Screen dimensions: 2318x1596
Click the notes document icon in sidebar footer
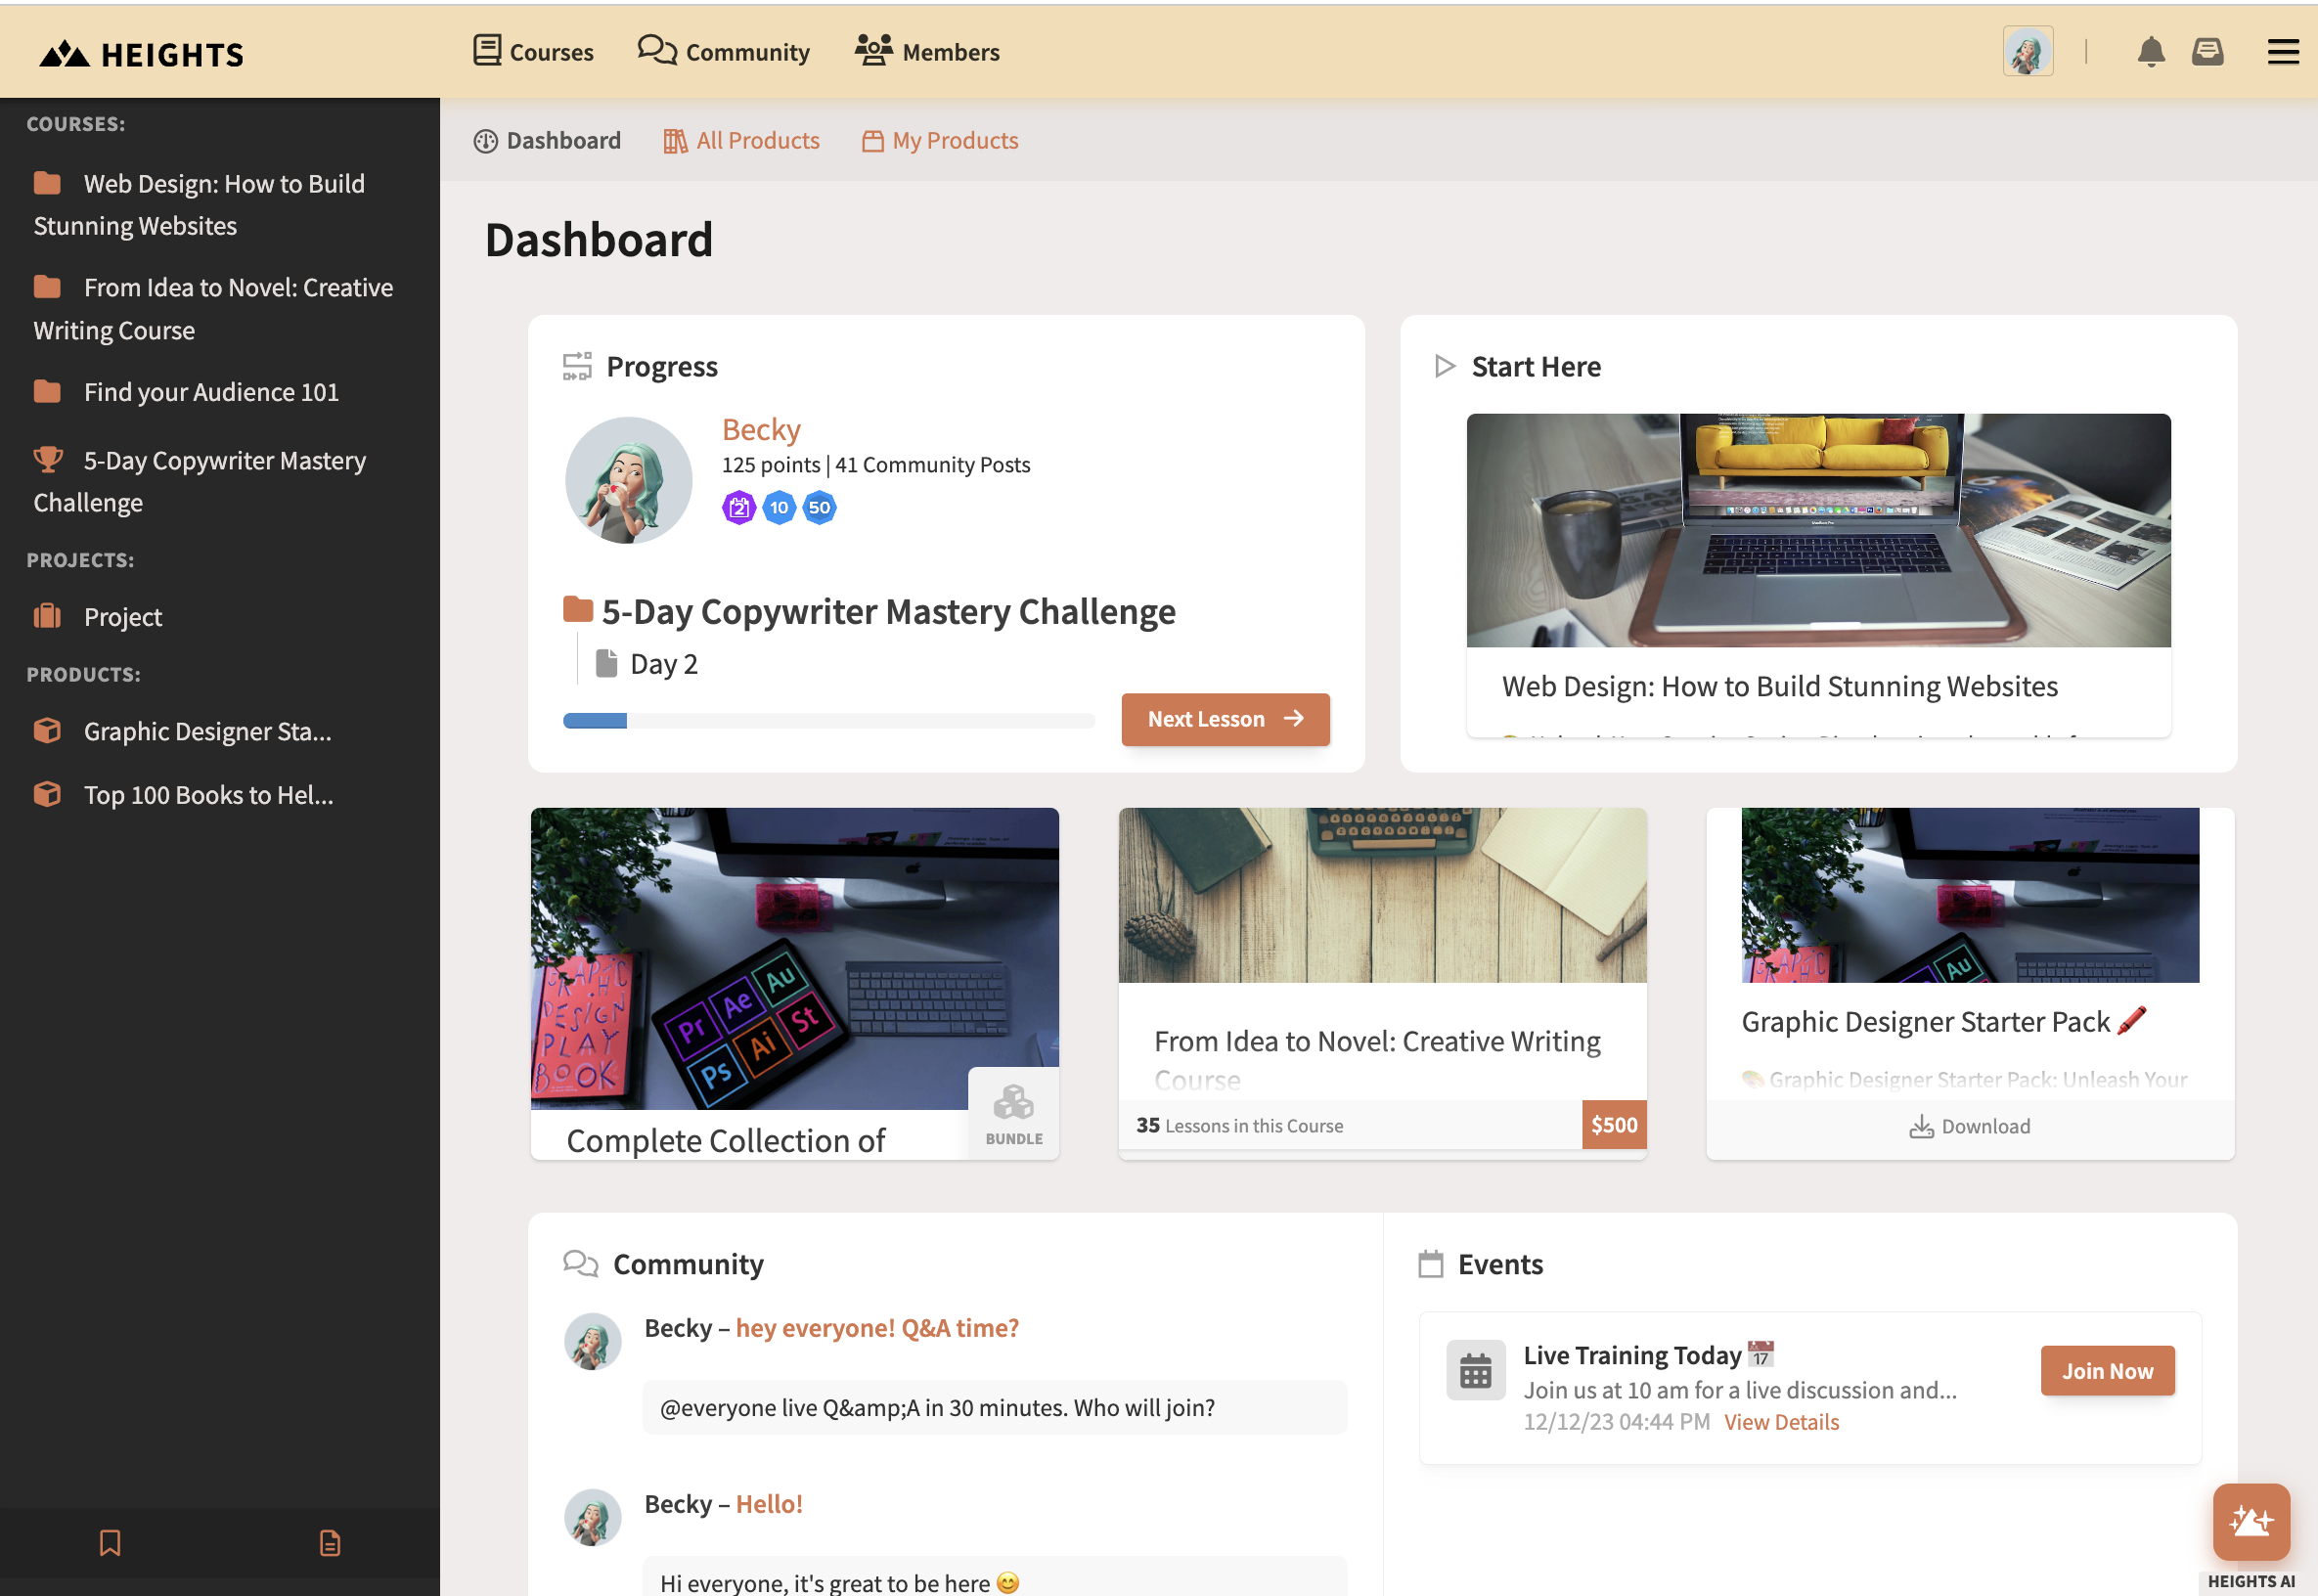coord(330,1543)
